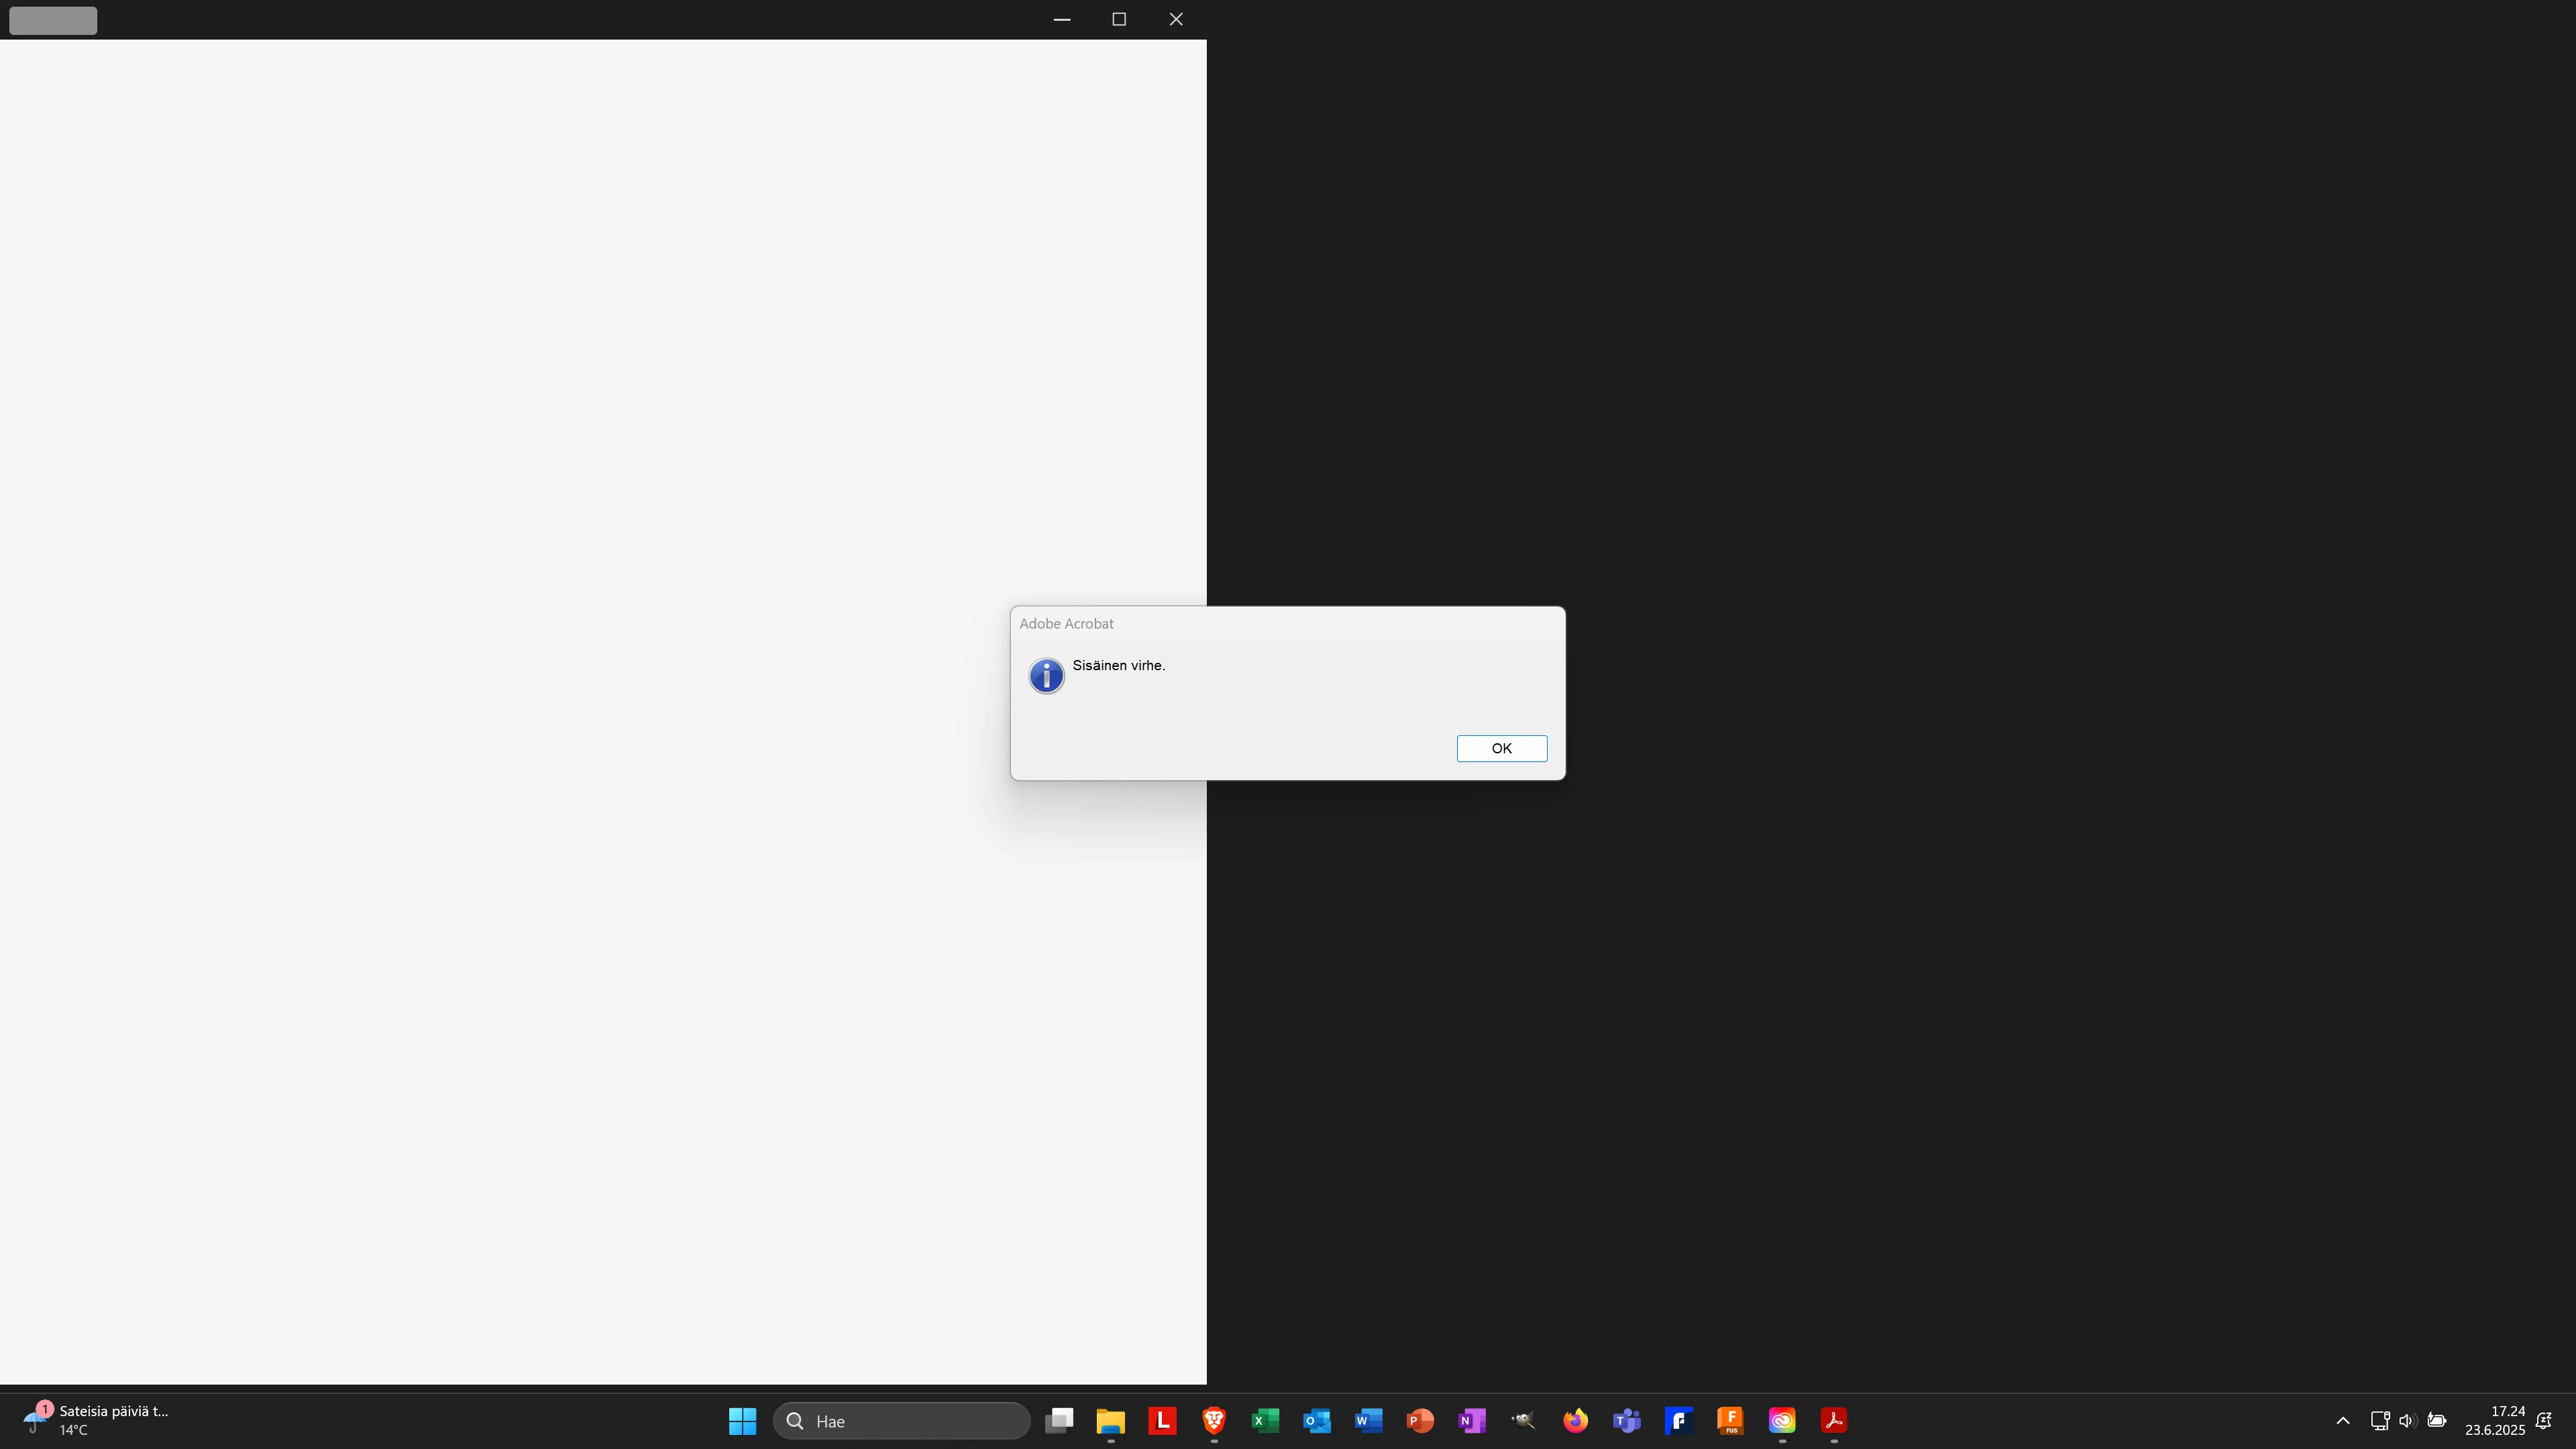Screen dimensions: 2576x1449
Task: Open Microsoft Teams from the taskbar
Action: click(x=1627, y=1420)
